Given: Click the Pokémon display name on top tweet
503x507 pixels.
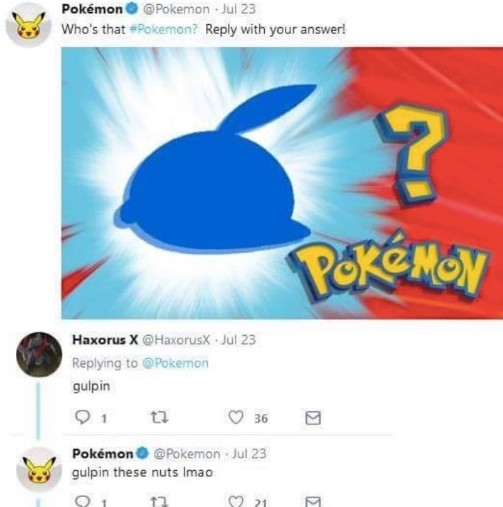Looking at the screenshot, I should pyautogui.click(x=92, y=9).
